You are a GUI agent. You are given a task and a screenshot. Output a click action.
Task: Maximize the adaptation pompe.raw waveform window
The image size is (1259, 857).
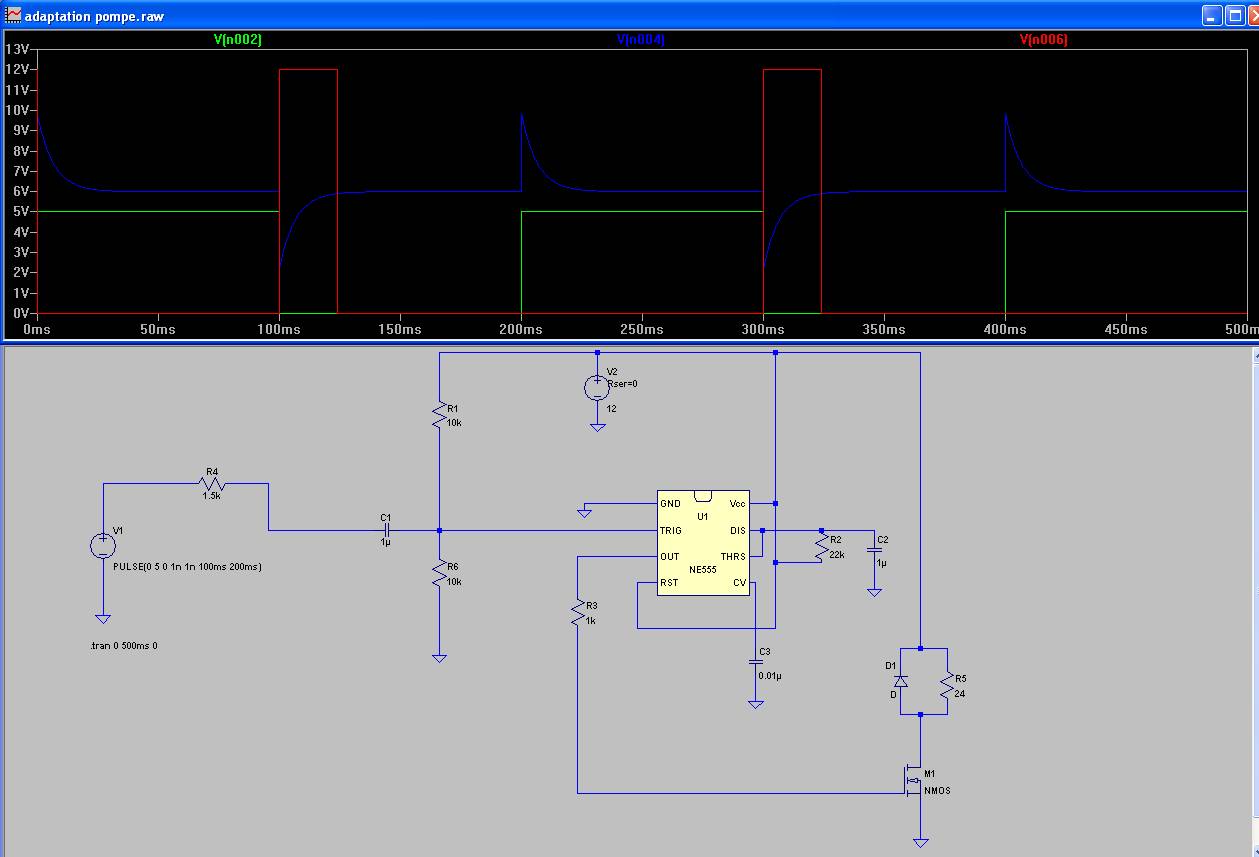[1234, 16]
